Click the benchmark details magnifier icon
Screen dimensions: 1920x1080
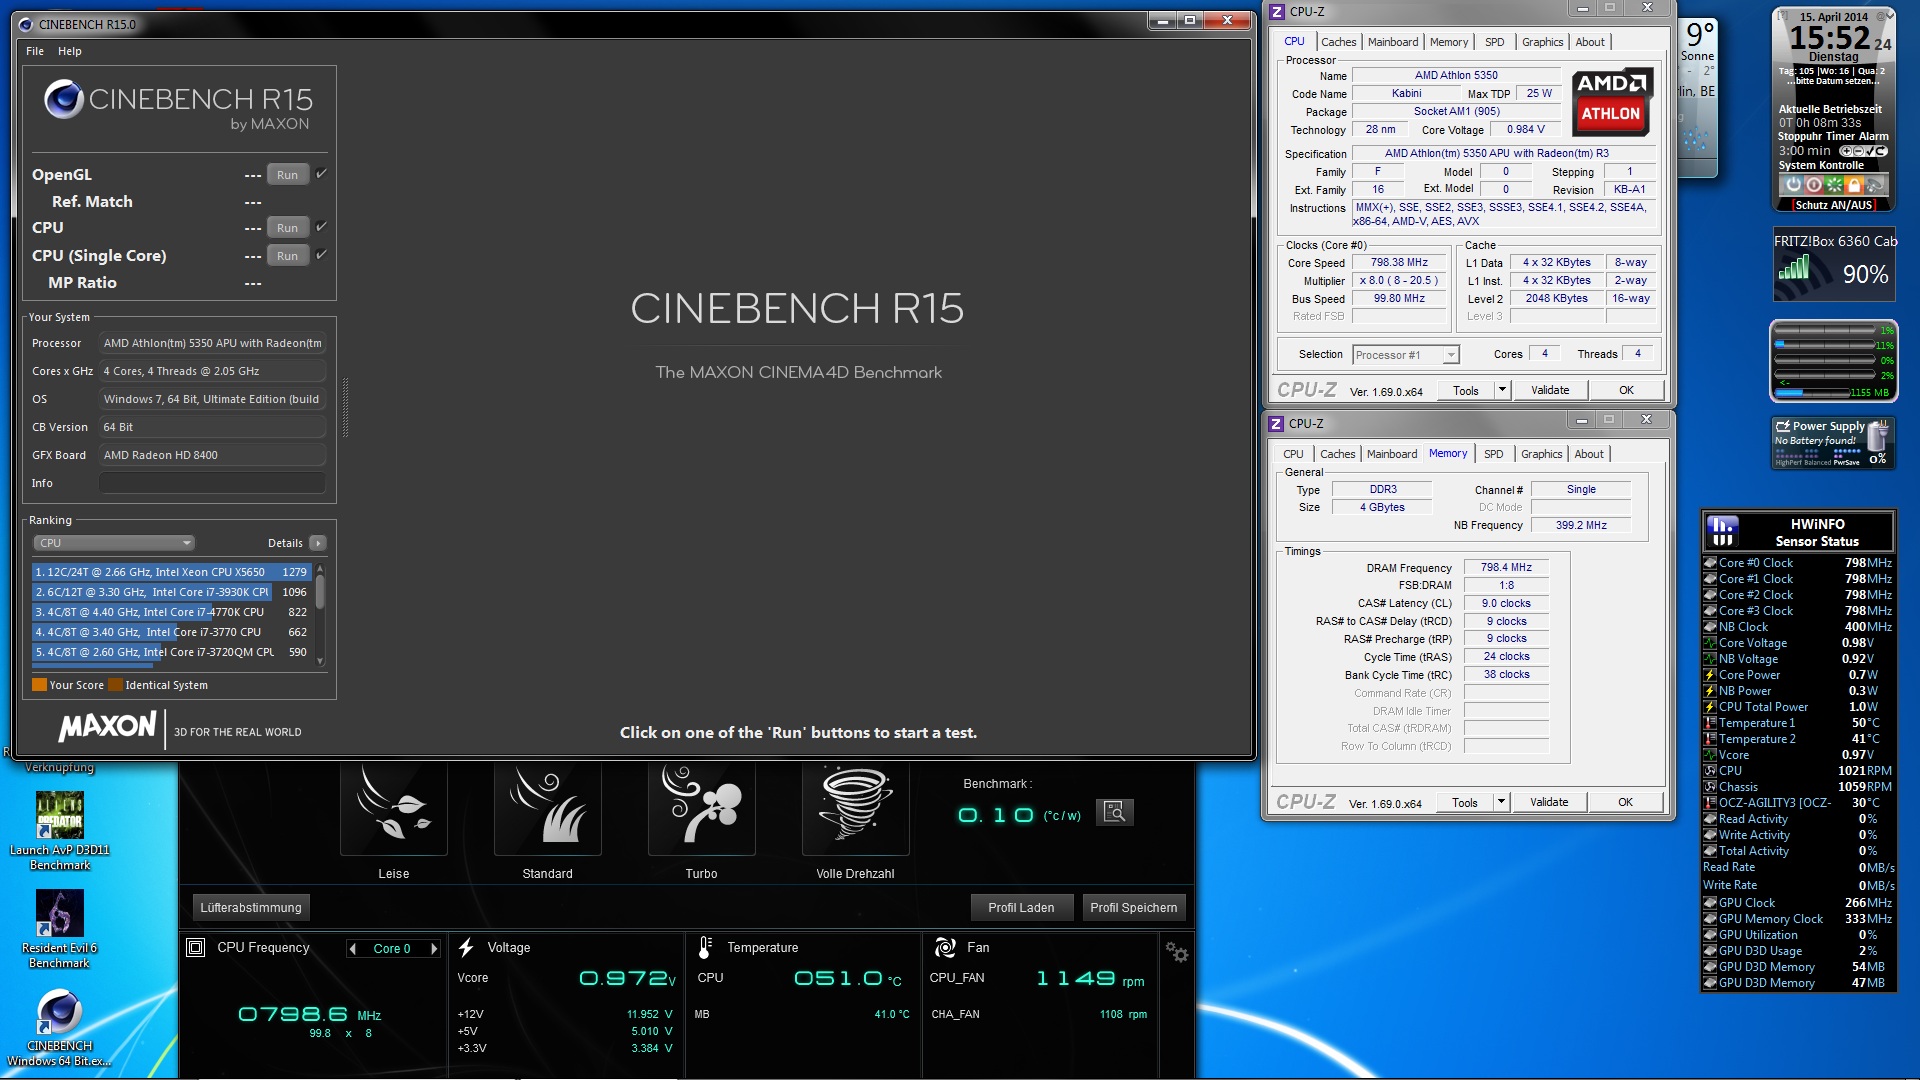(1114, 812)
